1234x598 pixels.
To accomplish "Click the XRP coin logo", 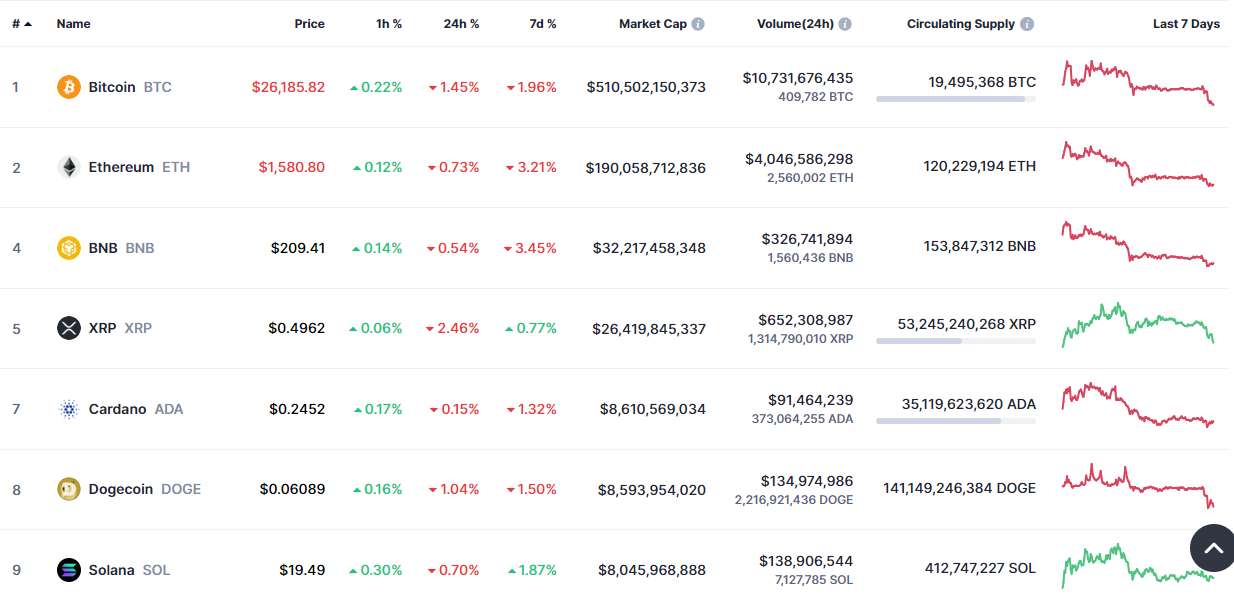I will [69, 328].
